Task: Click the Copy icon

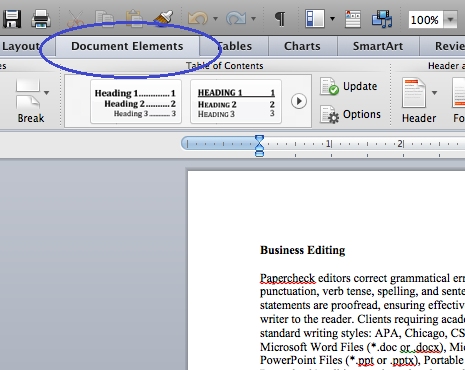Action: point(104,19)
